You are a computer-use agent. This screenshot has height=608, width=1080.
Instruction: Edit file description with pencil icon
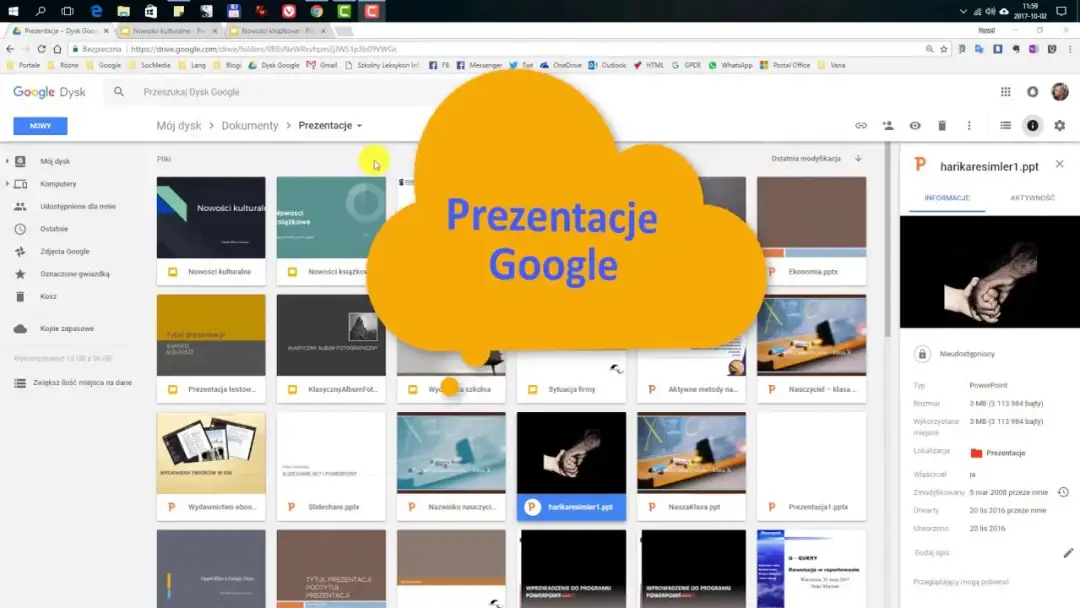point(1068,551)
